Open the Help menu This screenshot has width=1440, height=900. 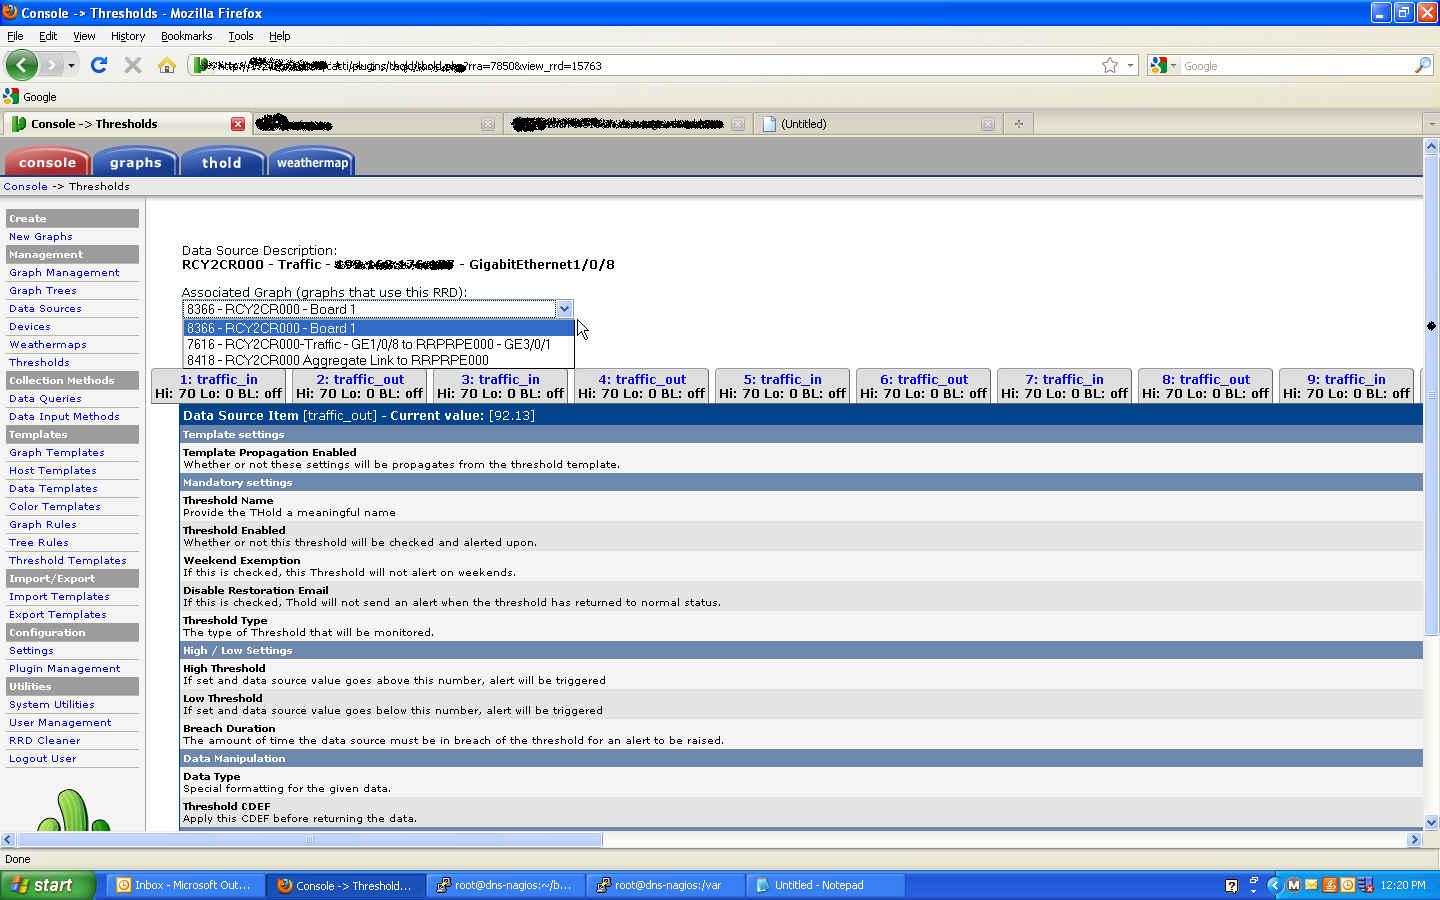coord(280,36)
